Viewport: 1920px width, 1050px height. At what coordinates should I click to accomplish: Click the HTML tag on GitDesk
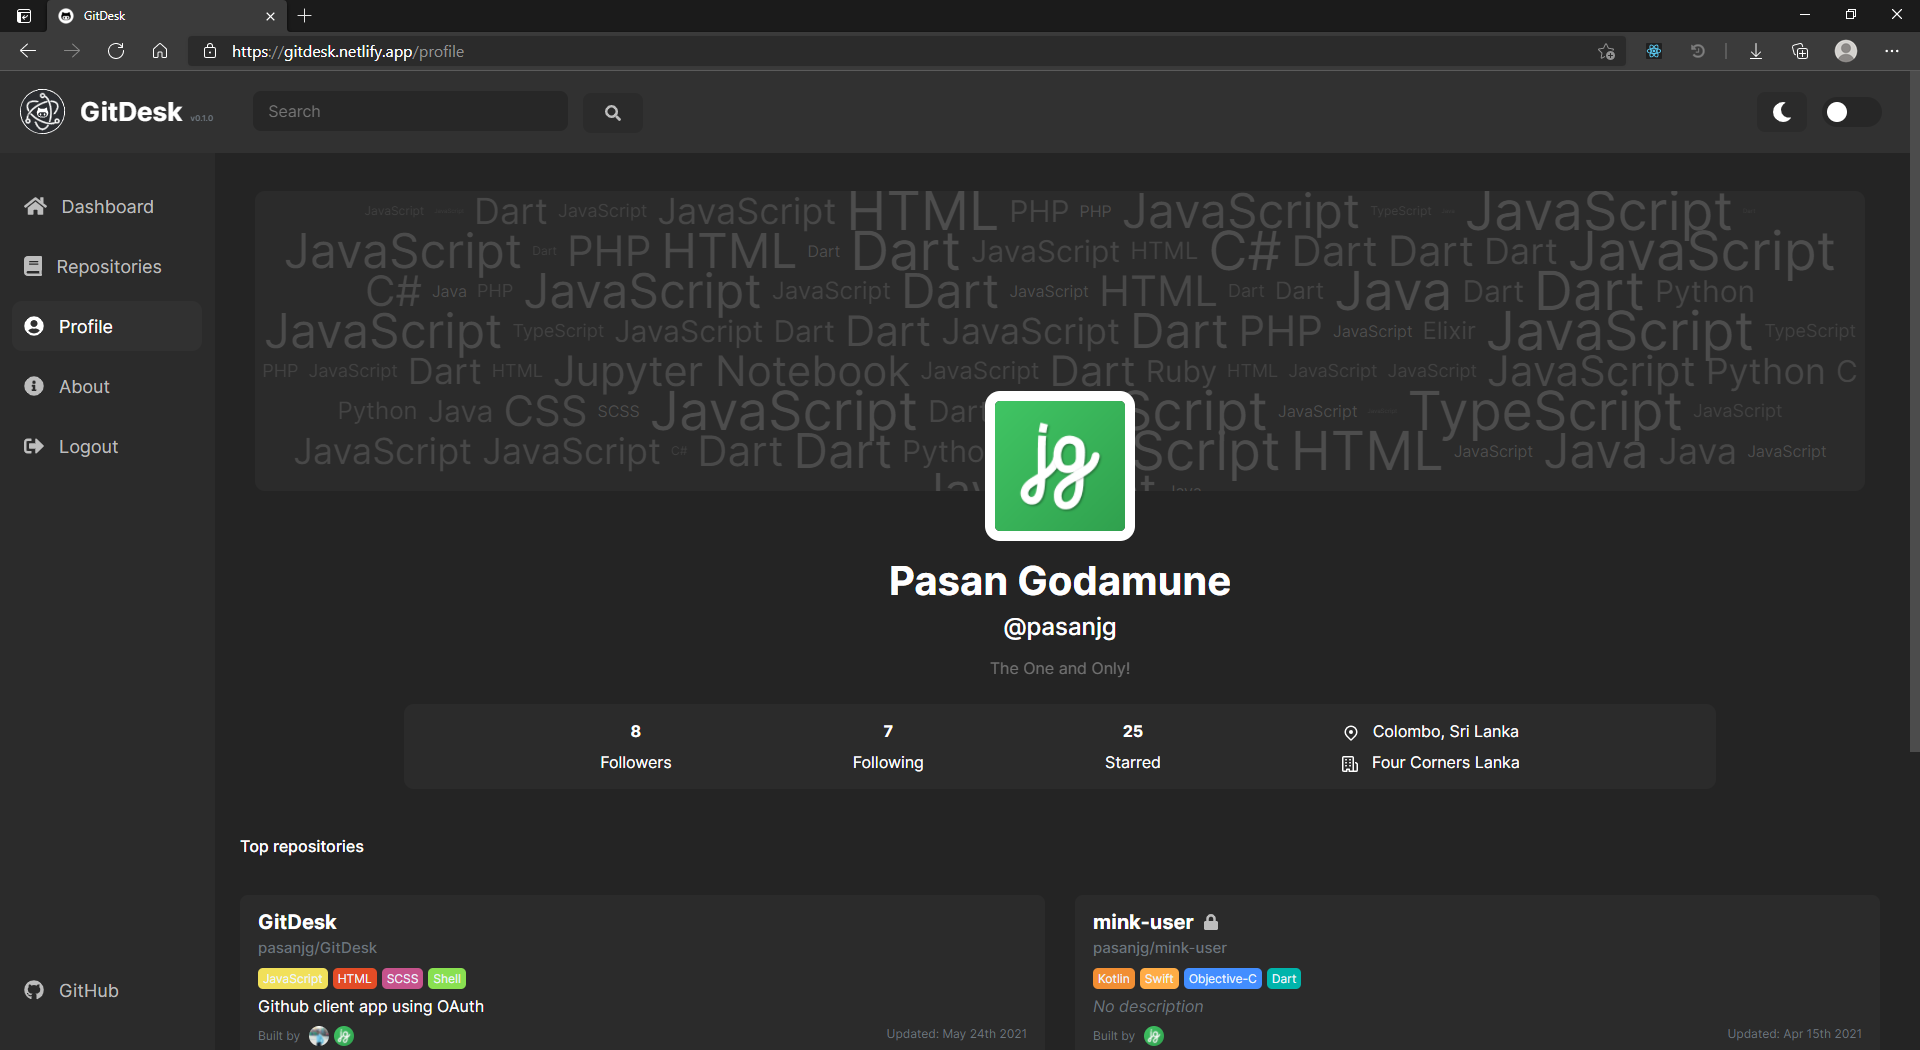click(x=354, y=979)
